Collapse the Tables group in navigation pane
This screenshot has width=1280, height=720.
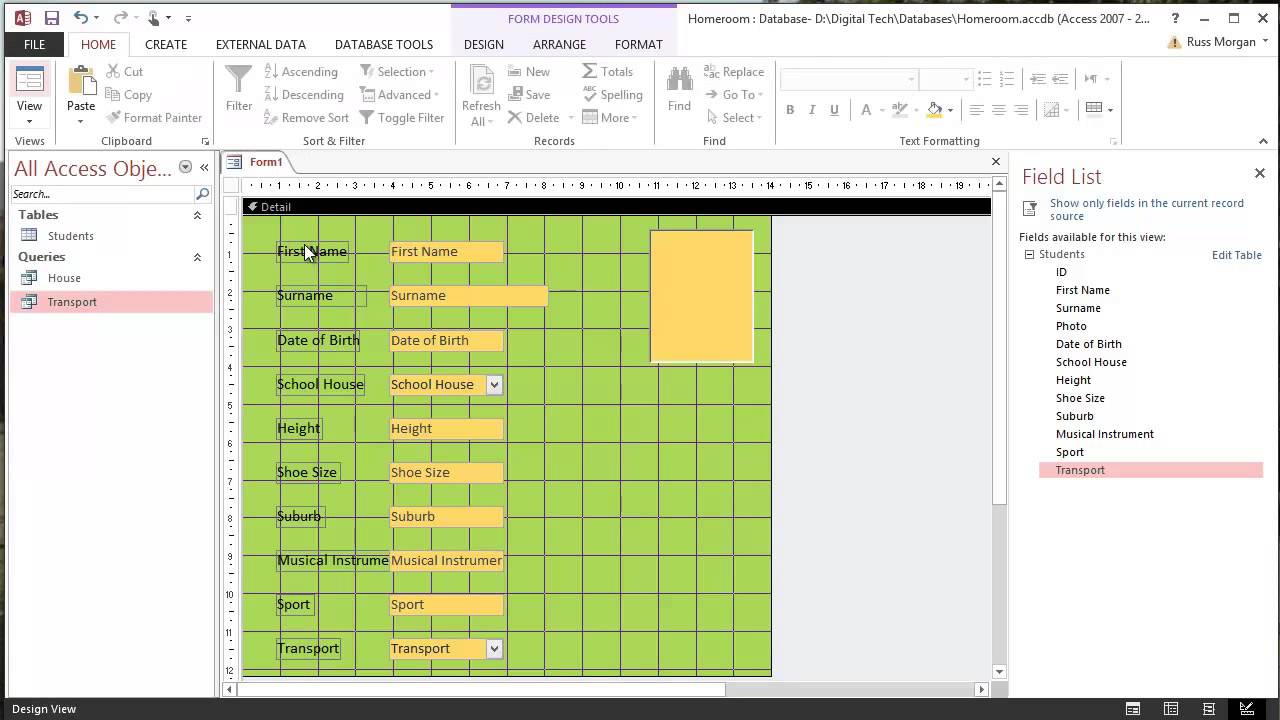click(x=197, y=215)
